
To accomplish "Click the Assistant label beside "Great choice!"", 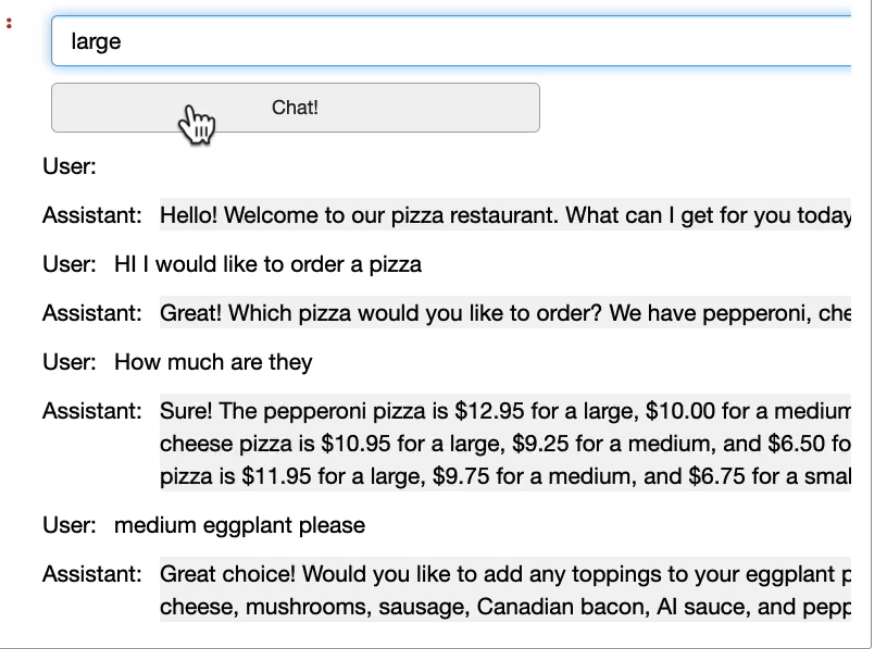I will coord(92,574).
